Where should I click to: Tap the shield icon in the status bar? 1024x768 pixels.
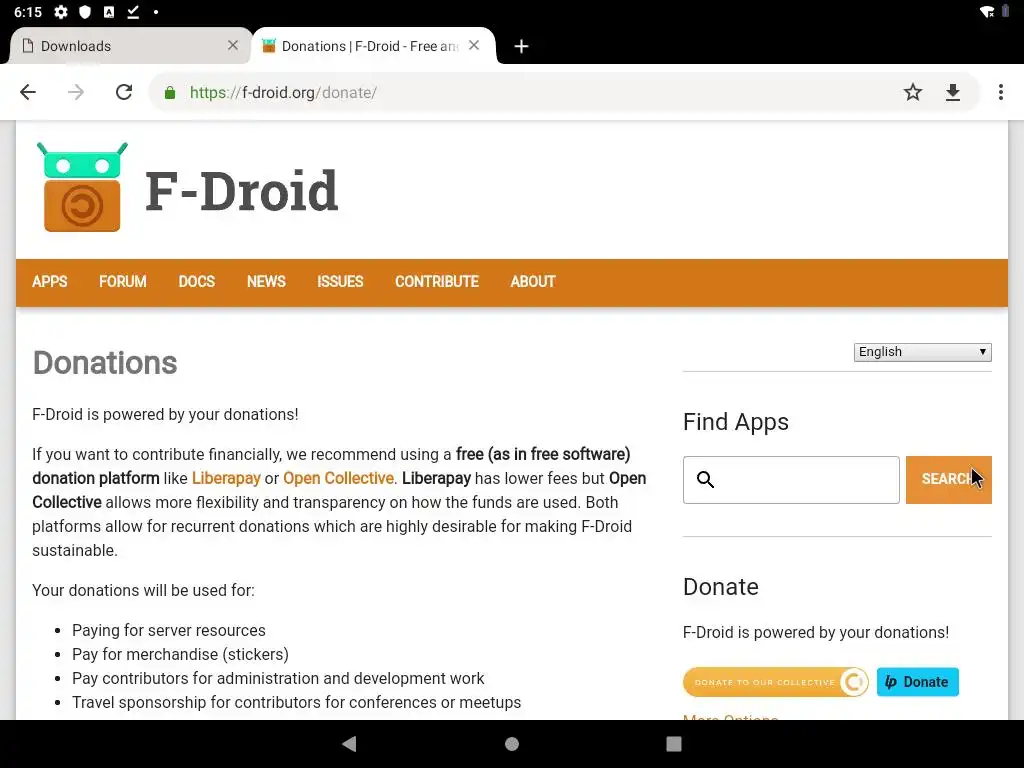tap(85, 12)
